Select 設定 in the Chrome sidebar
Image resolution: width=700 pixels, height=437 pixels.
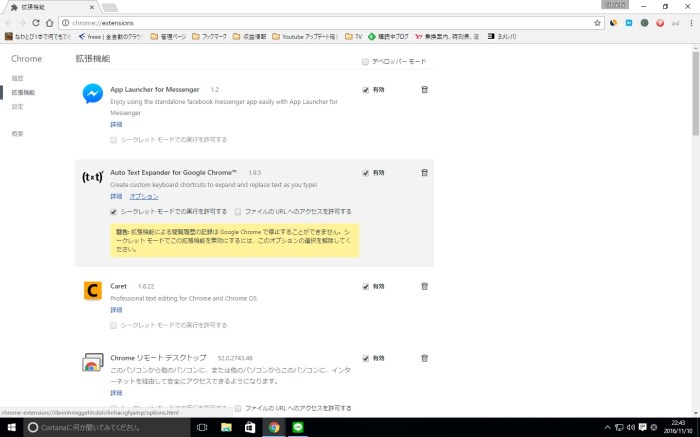tap(17, 107)
